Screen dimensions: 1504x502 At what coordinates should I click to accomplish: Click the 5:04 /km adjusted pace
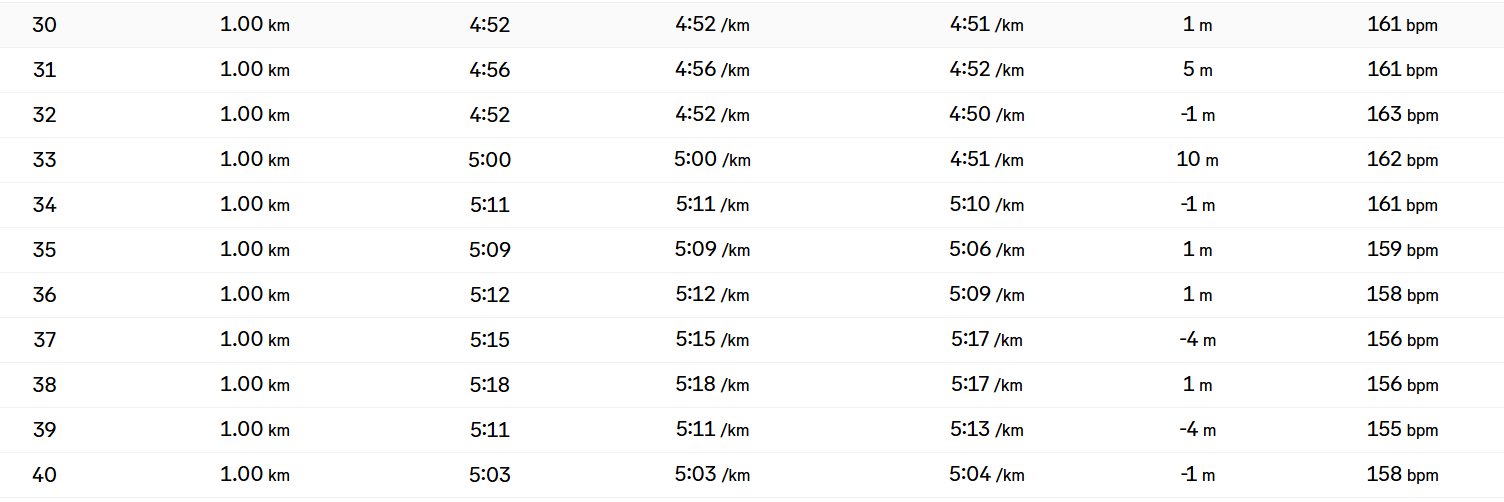(x=987, y=475)
